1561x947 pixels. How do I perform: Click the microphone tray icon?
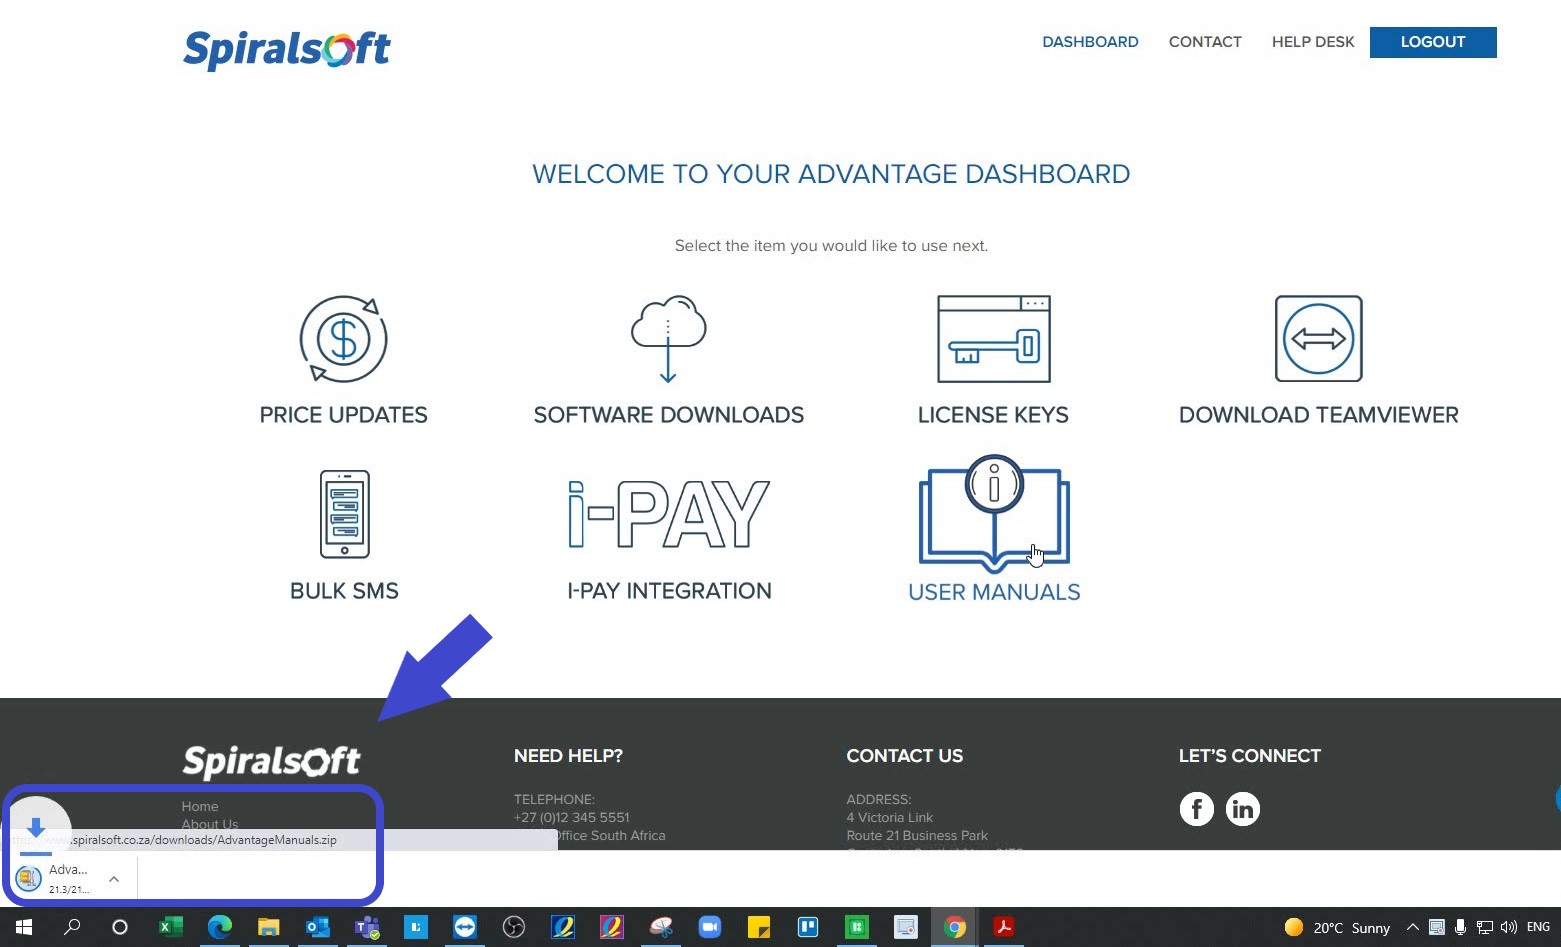(x=1461, y=927)
